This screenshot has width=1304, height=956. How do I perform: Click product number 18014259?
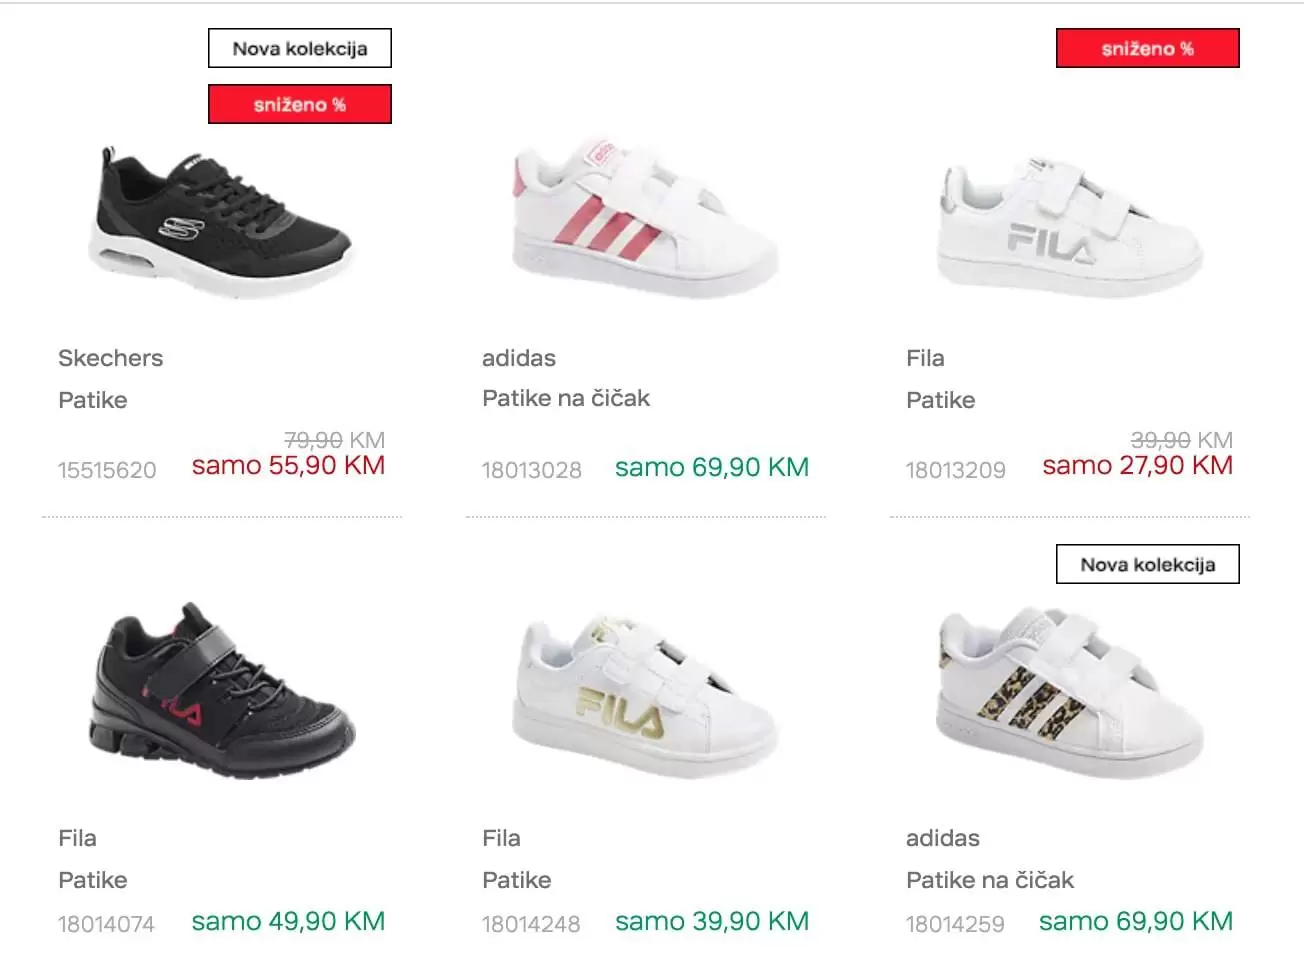(955, 924)
